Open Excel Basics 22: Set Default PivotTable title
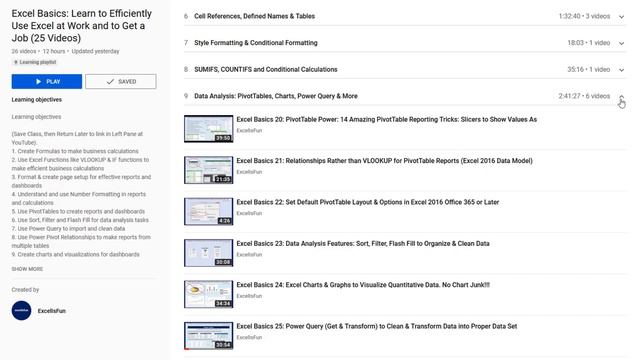The image size is (640, 360). 368,202
